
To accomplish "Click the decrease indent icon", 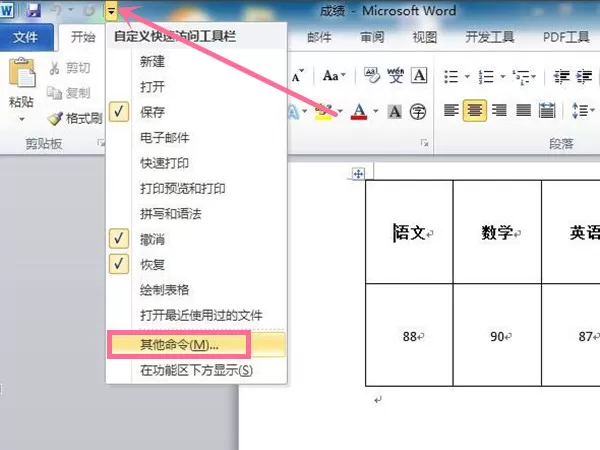I will pos(562,77).
